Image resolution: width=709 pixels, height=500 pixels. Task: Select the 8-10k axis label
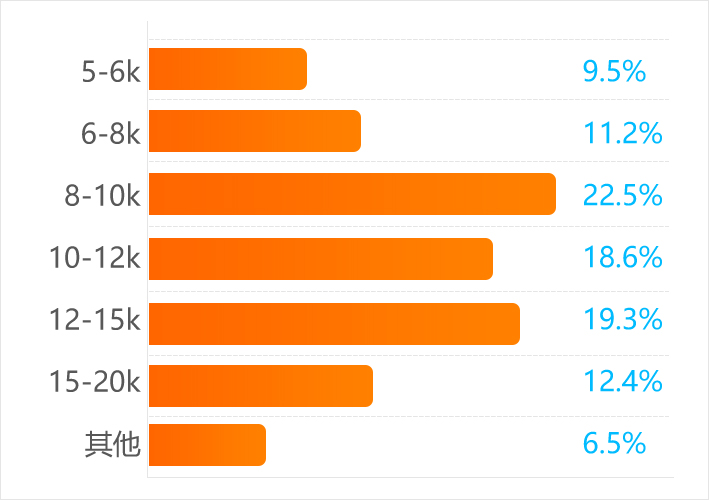tap(102, 196)
